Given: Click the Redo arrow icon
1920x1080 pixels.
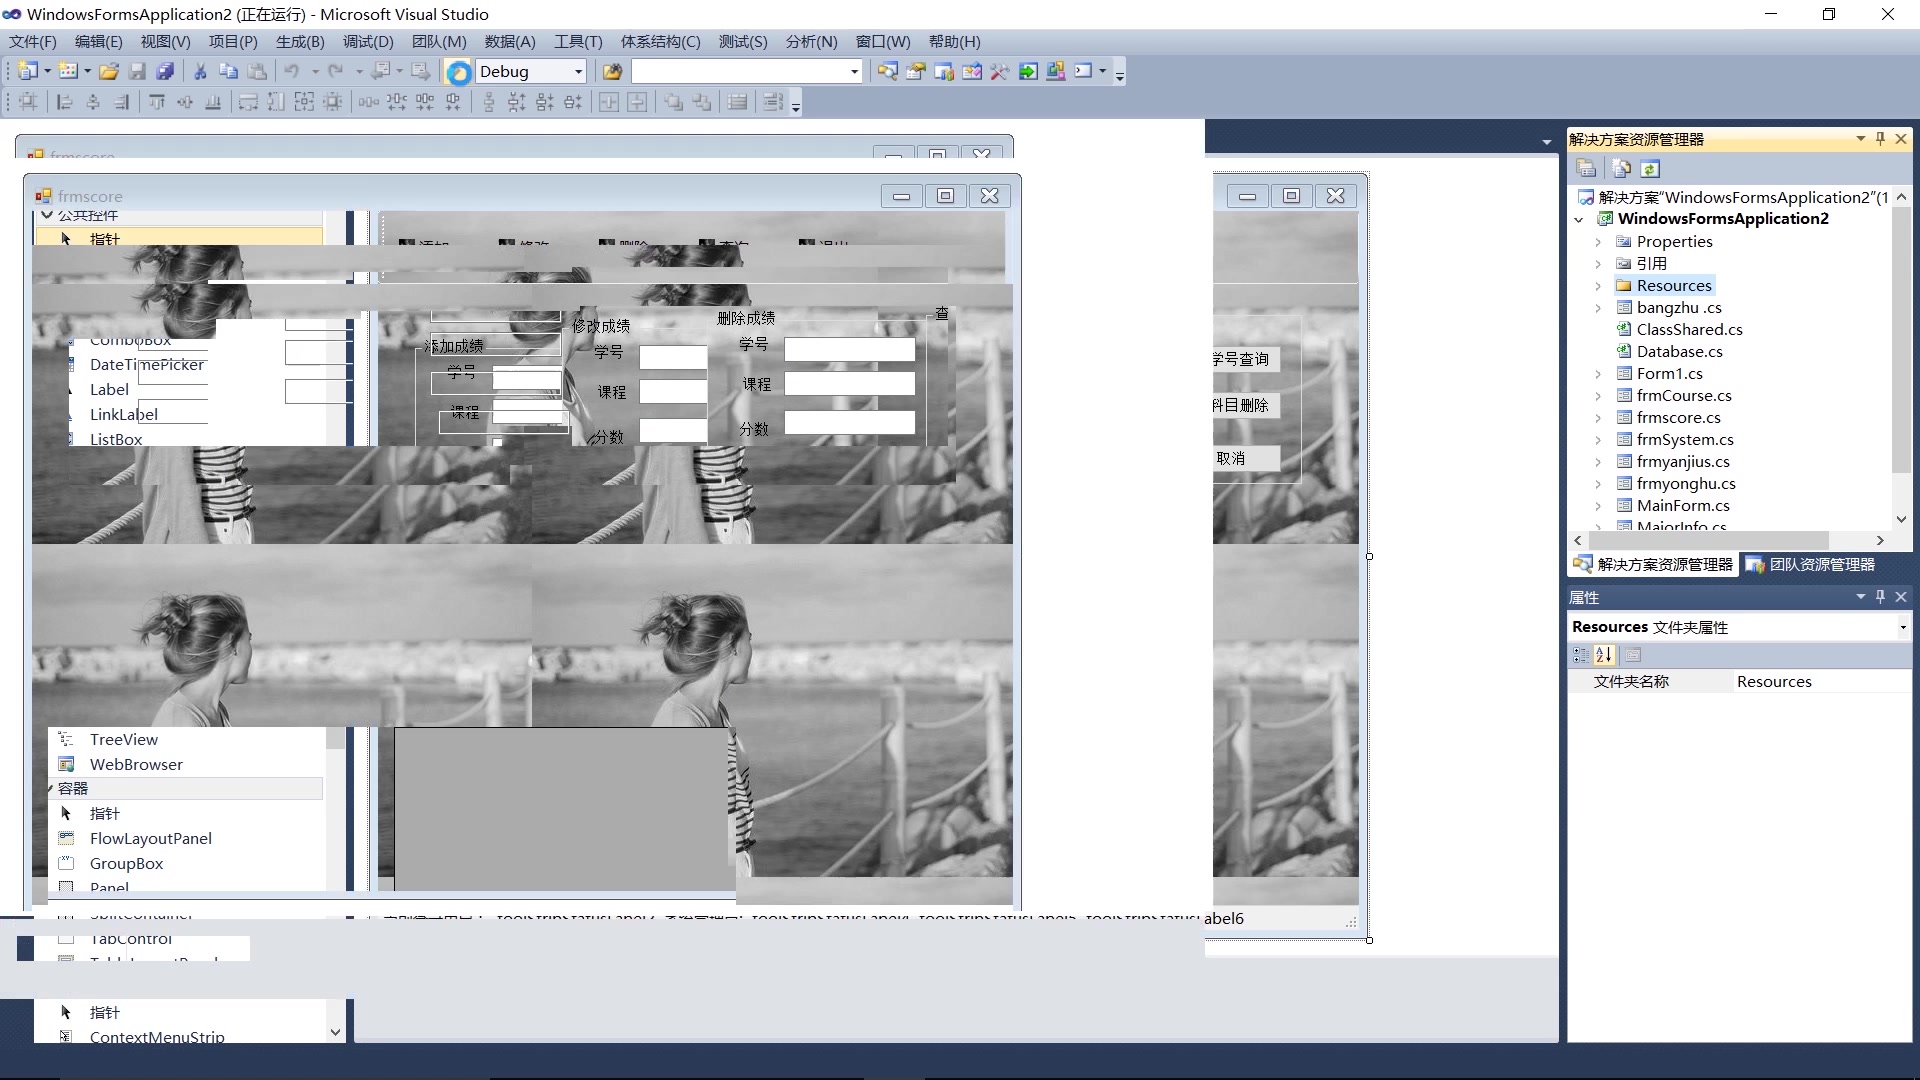Looking at the screenshot, I should pos(336,71).
